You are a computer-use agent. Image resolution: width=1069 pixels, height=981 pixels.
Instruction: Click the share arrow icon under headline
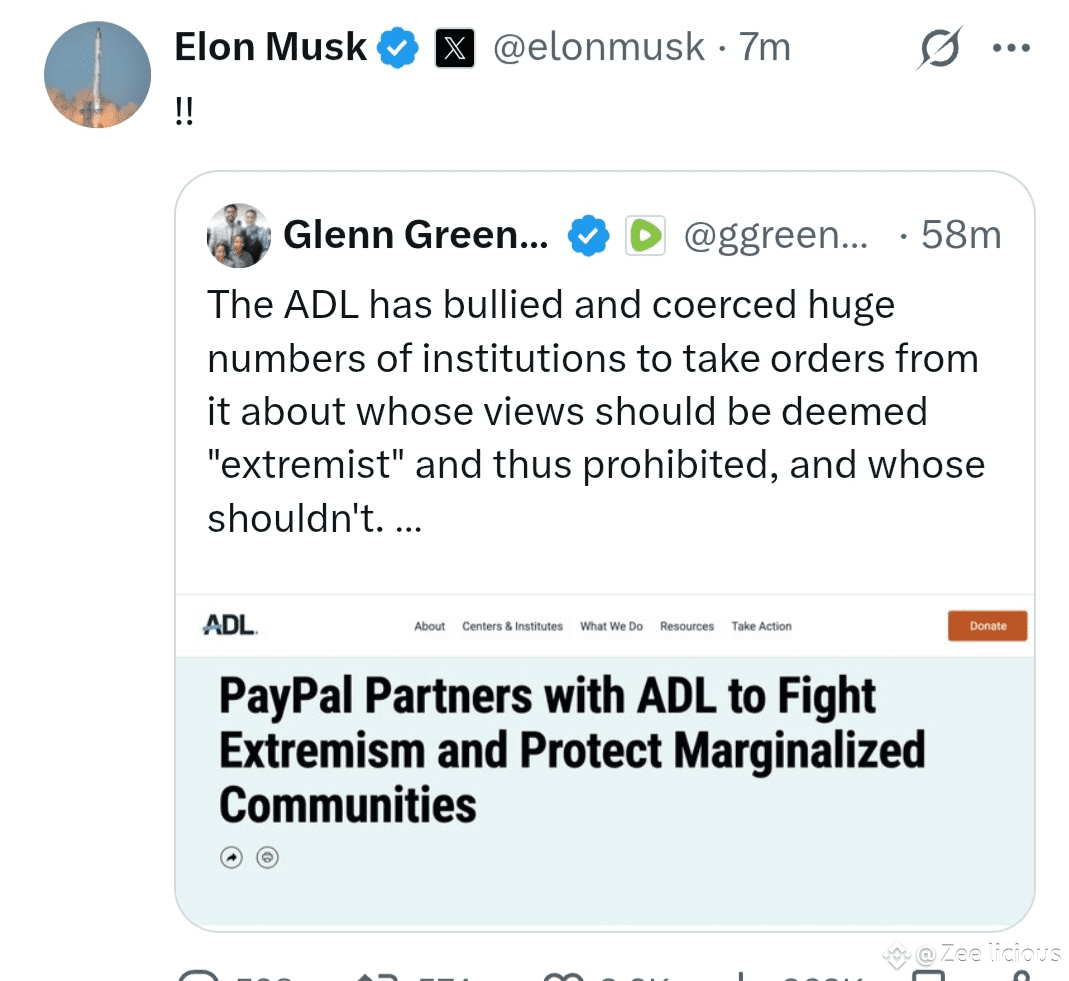232,857
